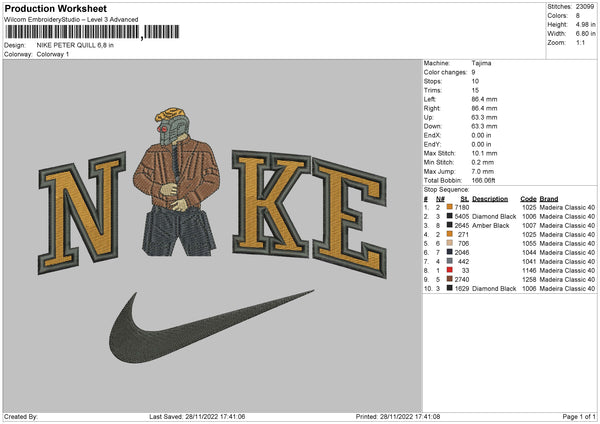Click the 'Brand' column header
Image resolution: width=600 pixels, height=424 pixels.
click(x=549, y=199)
